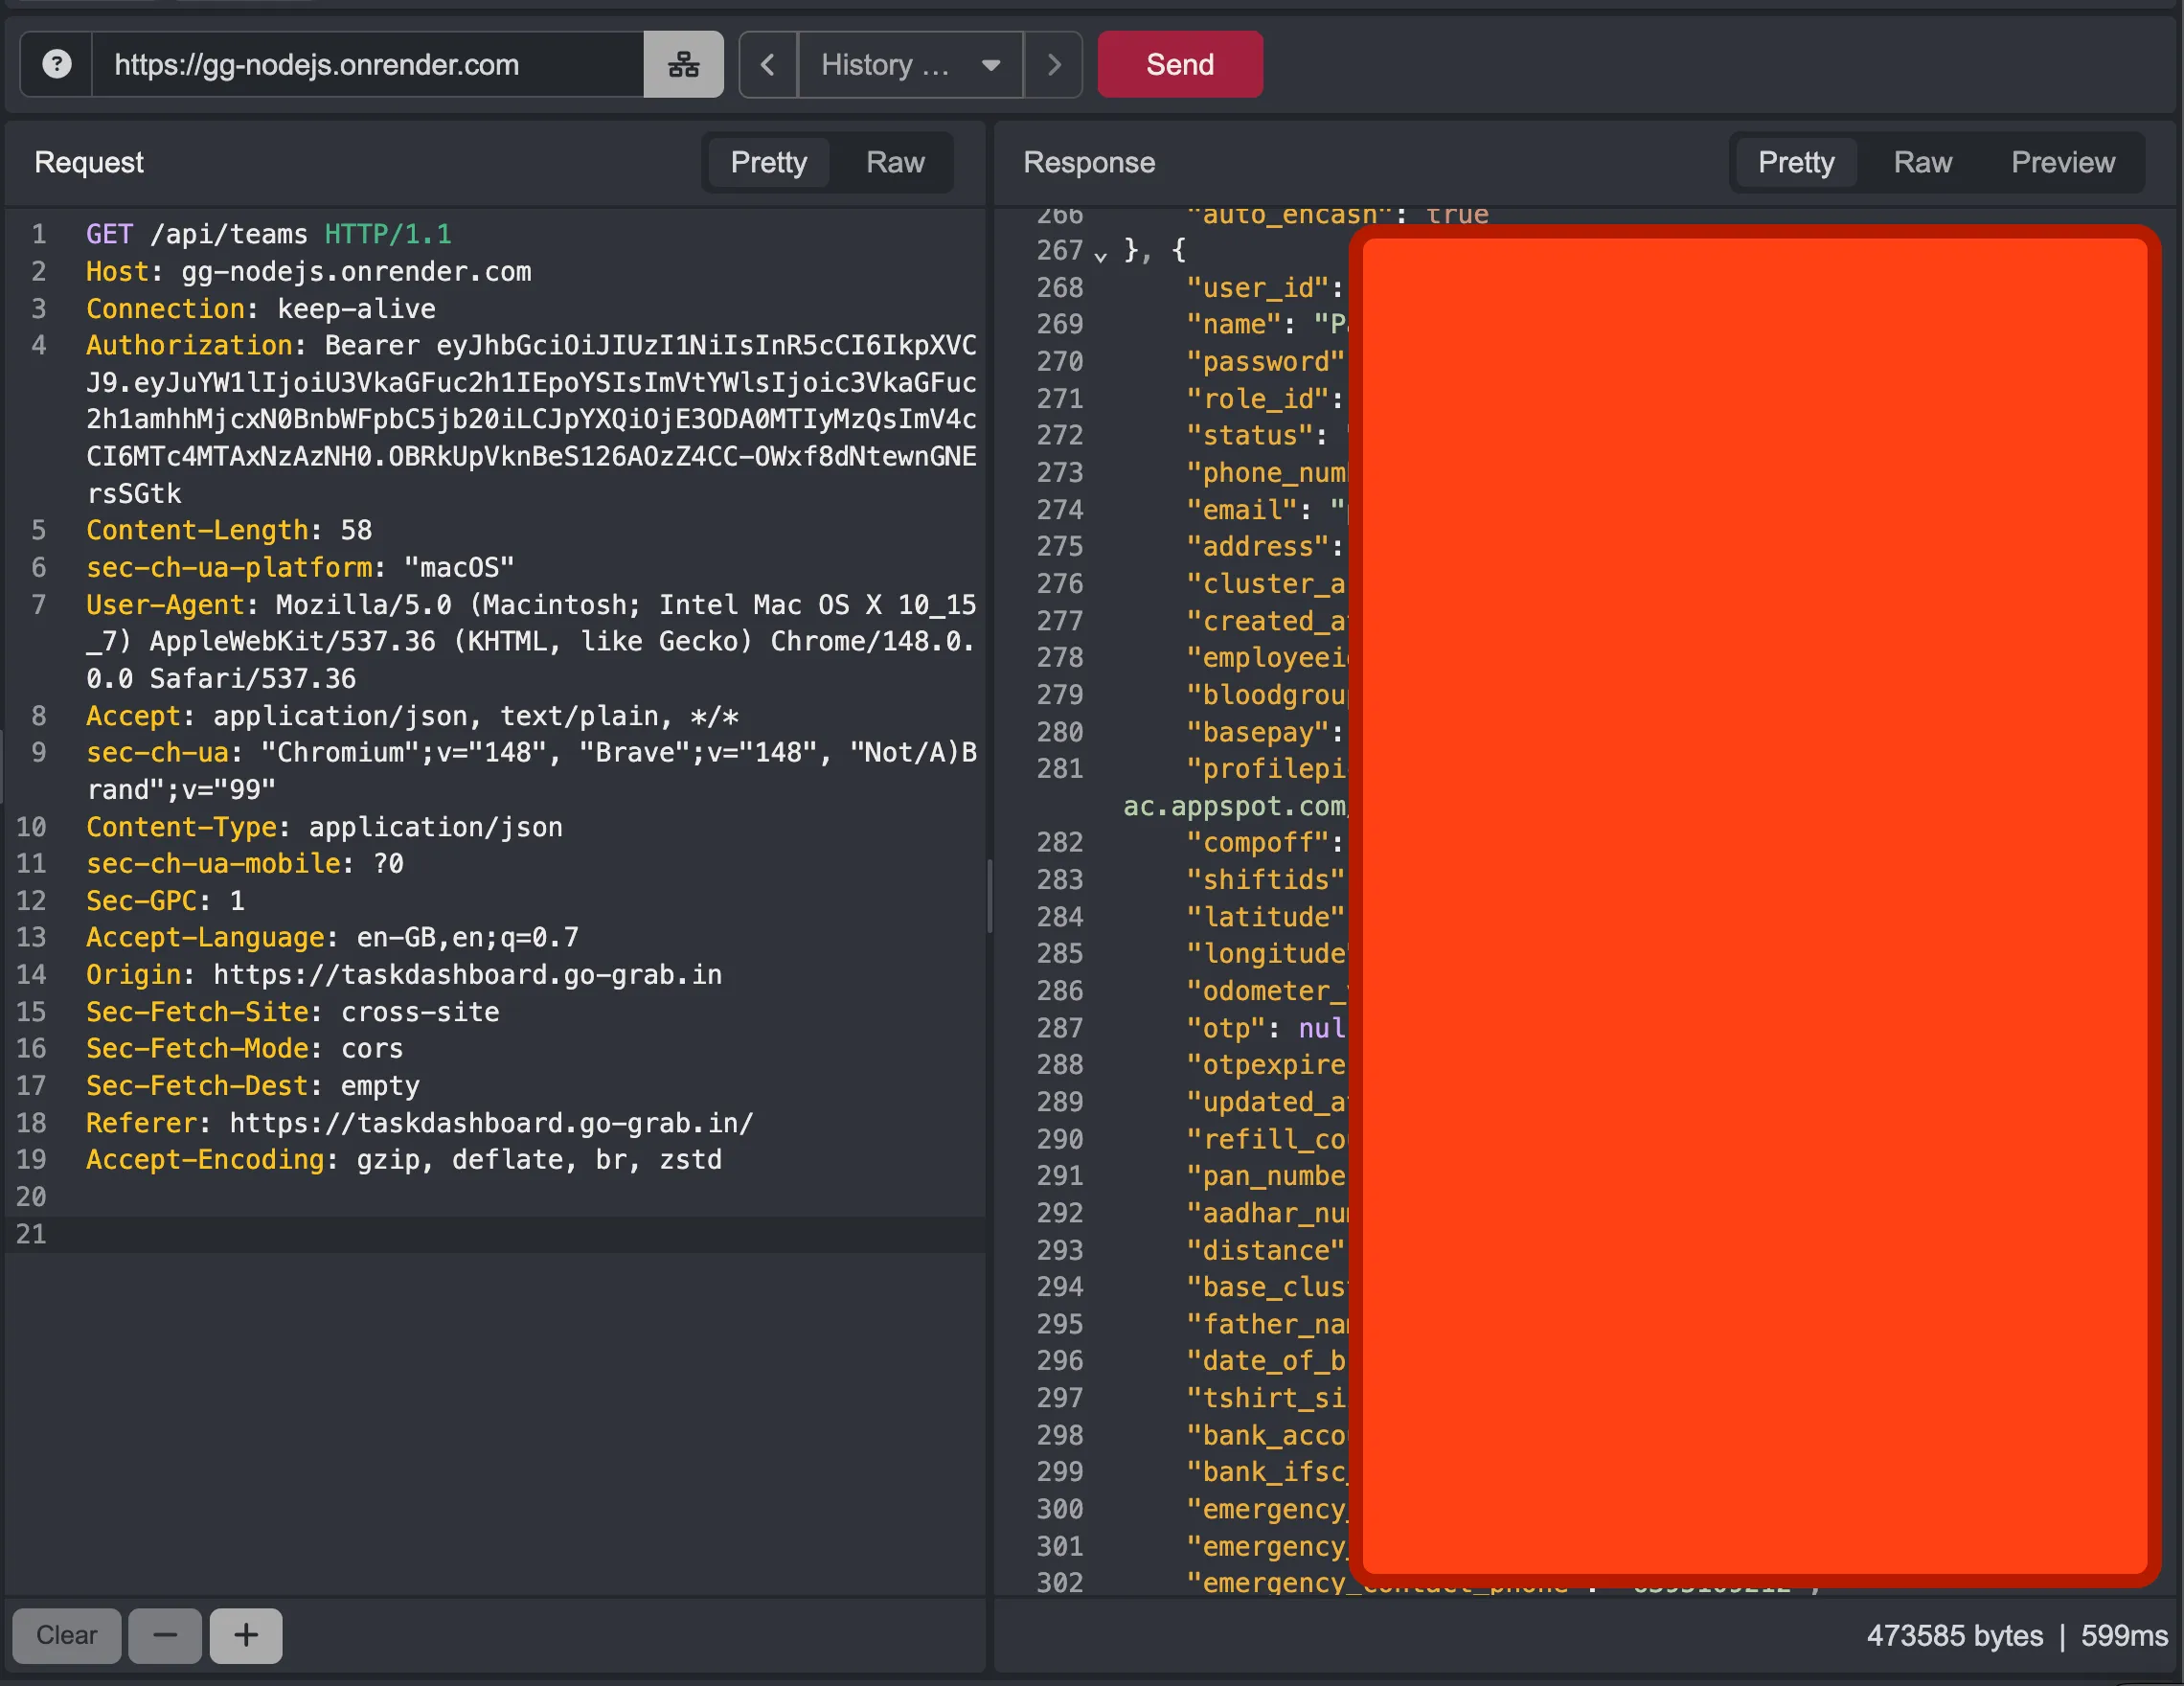
Task: Click the help question mark icon
Action: [x=57, y=64]
